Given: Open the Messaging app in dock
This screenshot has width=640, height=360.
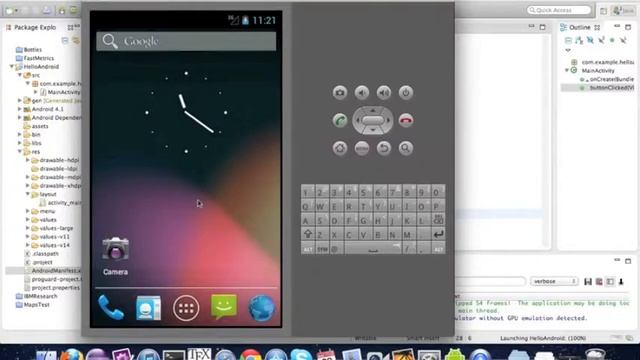Looking at the screenshot, I should coord(224,307).
